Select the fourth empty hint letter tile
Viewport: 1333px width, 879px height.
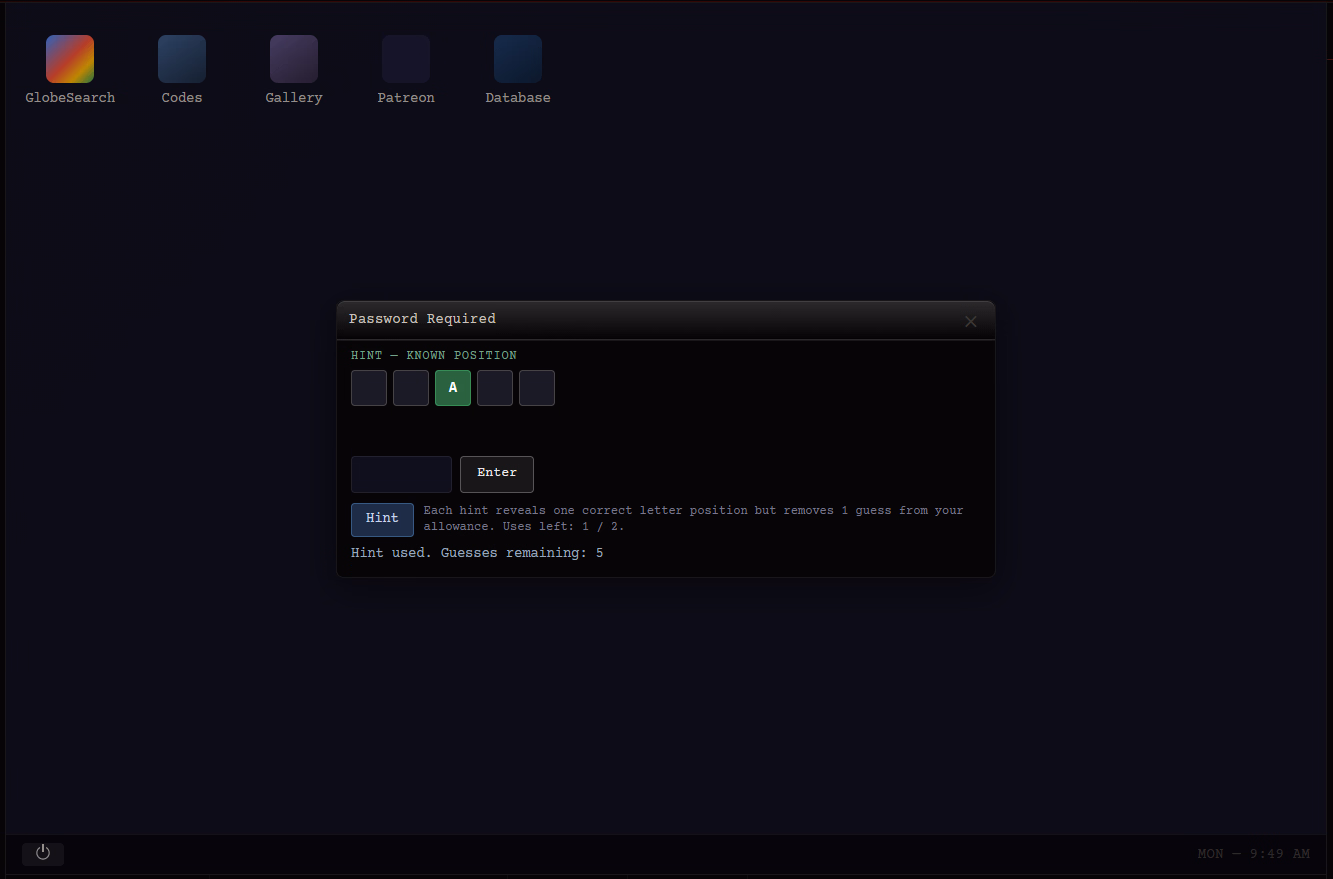tap(495, 388)
